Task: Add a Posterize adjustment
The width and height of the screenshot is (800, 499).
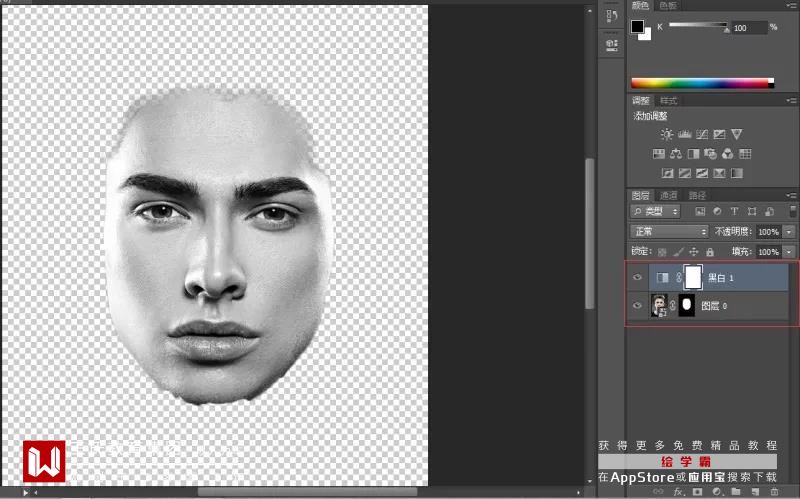Action: (x=685, y=173)
